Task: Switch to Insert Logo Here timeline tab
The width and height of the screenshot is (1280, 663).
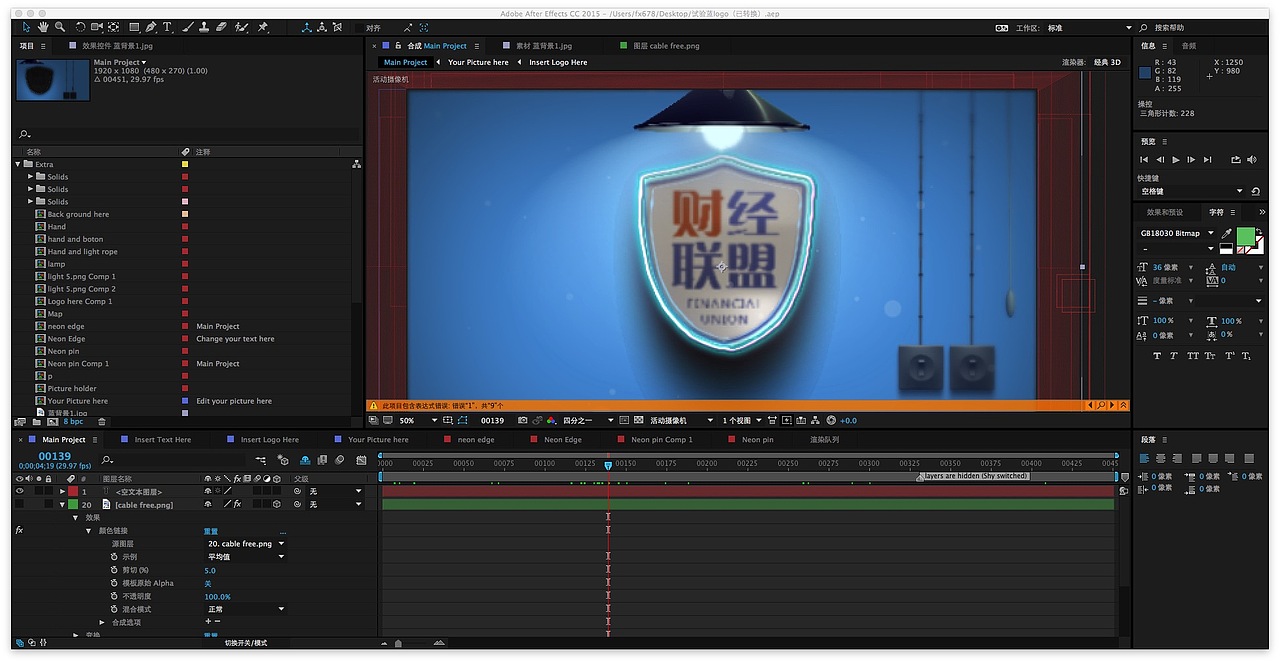Action: pos(269,439)
